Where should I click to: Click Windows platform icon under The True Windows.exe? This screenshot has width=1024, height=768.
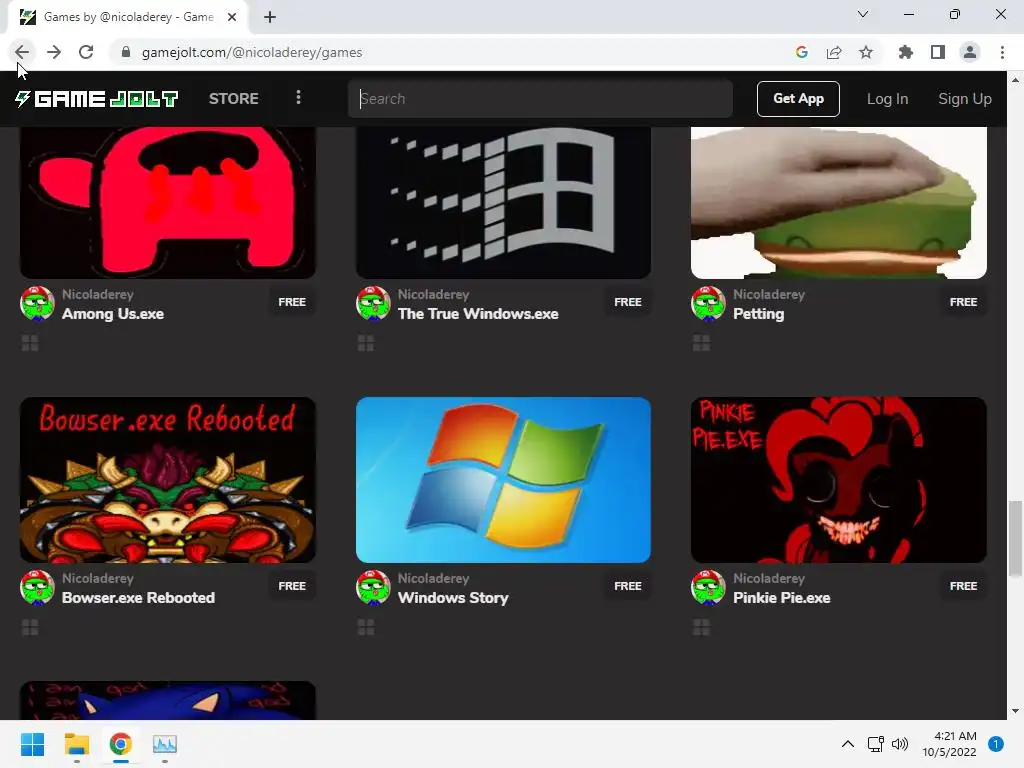[x=366, y=344]
